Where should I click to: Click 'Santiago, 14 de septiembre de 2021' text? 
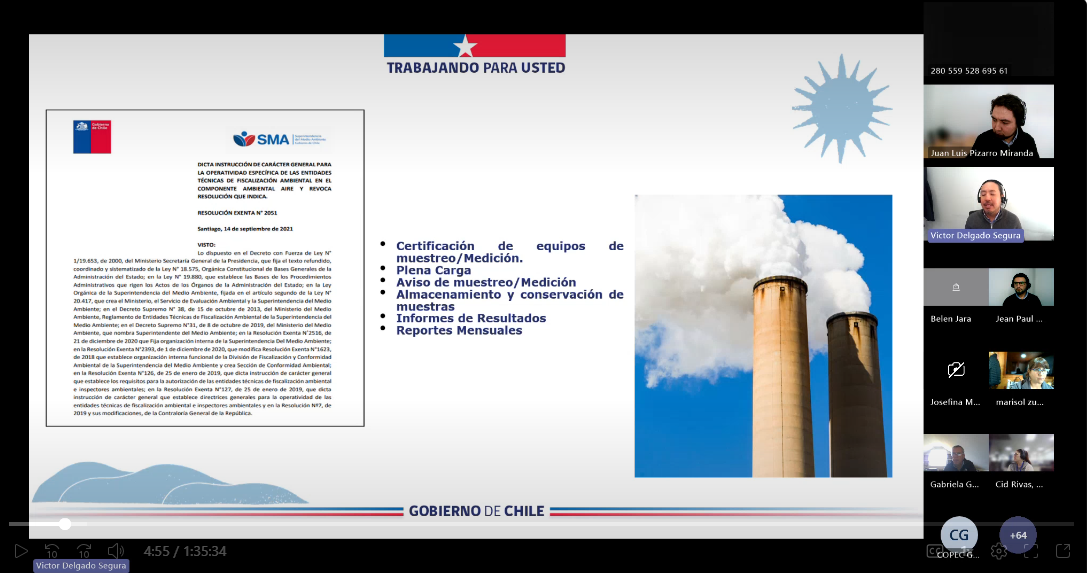[245, 229]
